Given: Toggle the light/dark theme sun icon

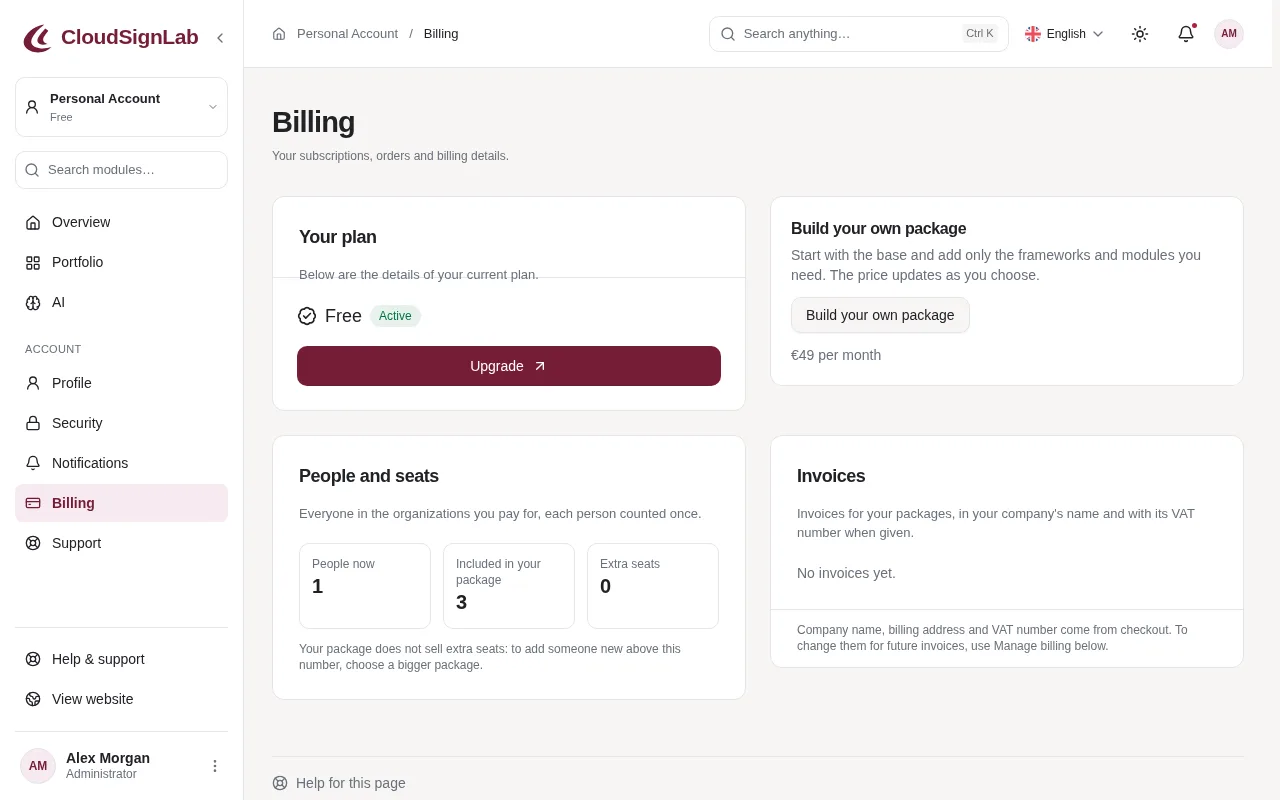Looking at the screenshot, I should pyautogui.click(x=1140, y=34).
